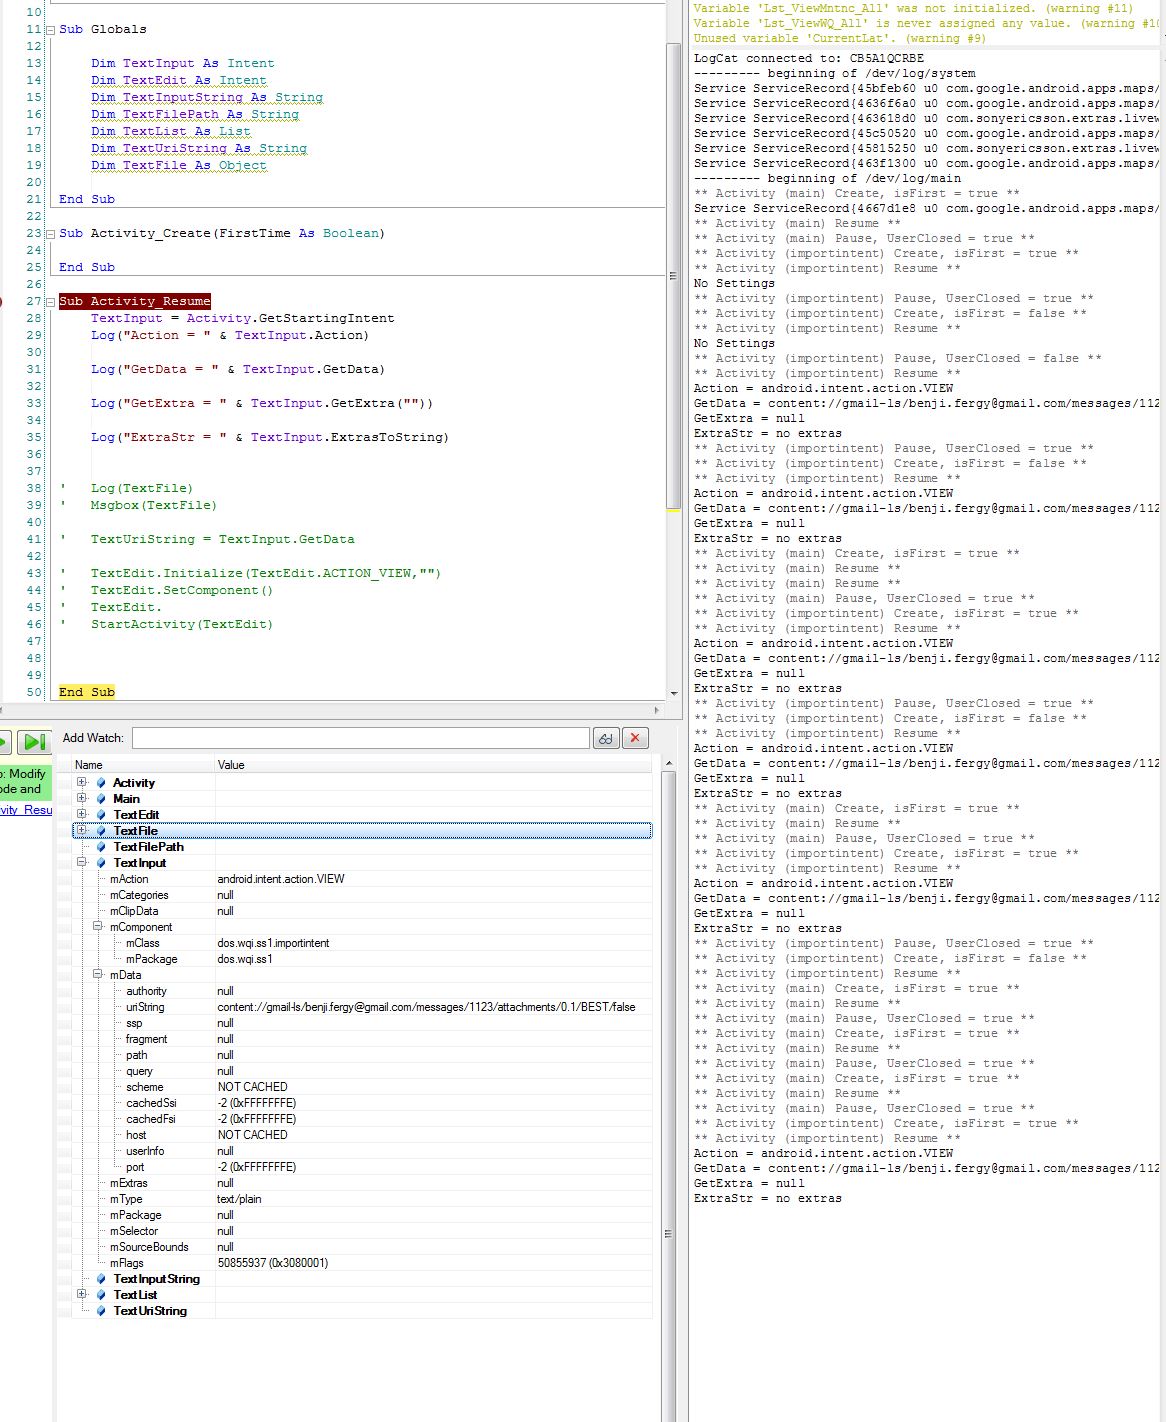The height and width of the screenshot is (1422, 1166).
Task: Expand the TextList variable node
Action: click(x=82, y=1294)
